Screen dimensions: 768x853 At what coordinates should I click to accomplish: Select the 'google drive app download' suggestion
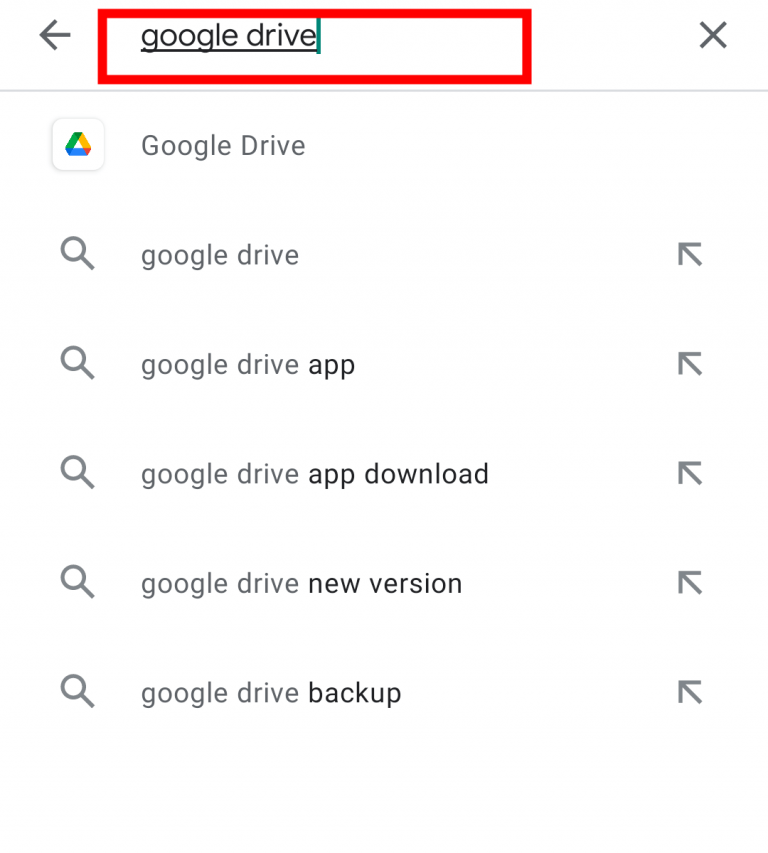pos(315,473)
